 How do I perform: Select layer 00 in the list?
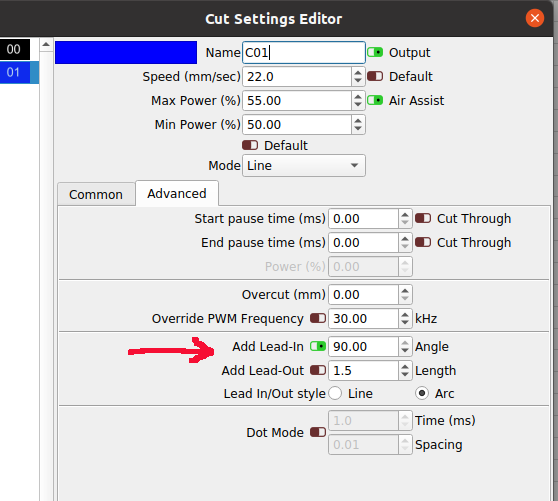click(x=15, y=49)
